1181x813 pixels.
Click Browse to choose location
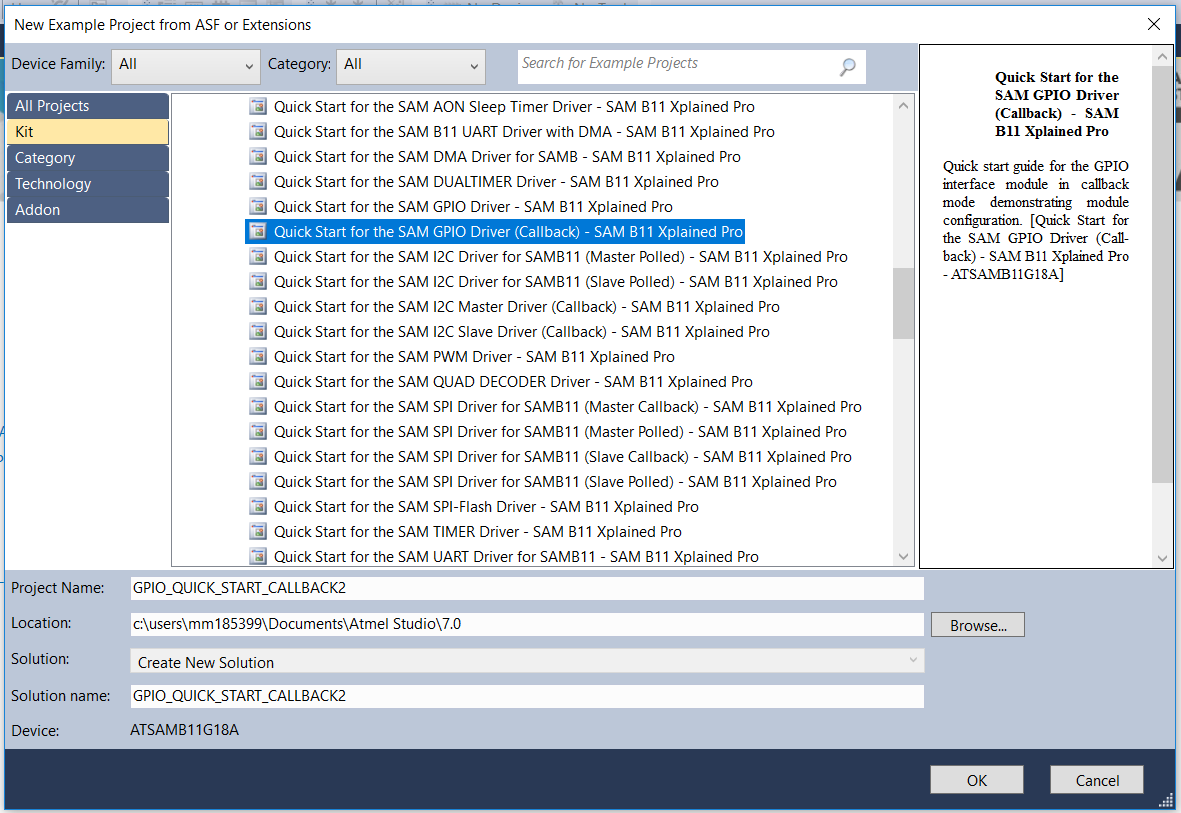pos(978,625)
